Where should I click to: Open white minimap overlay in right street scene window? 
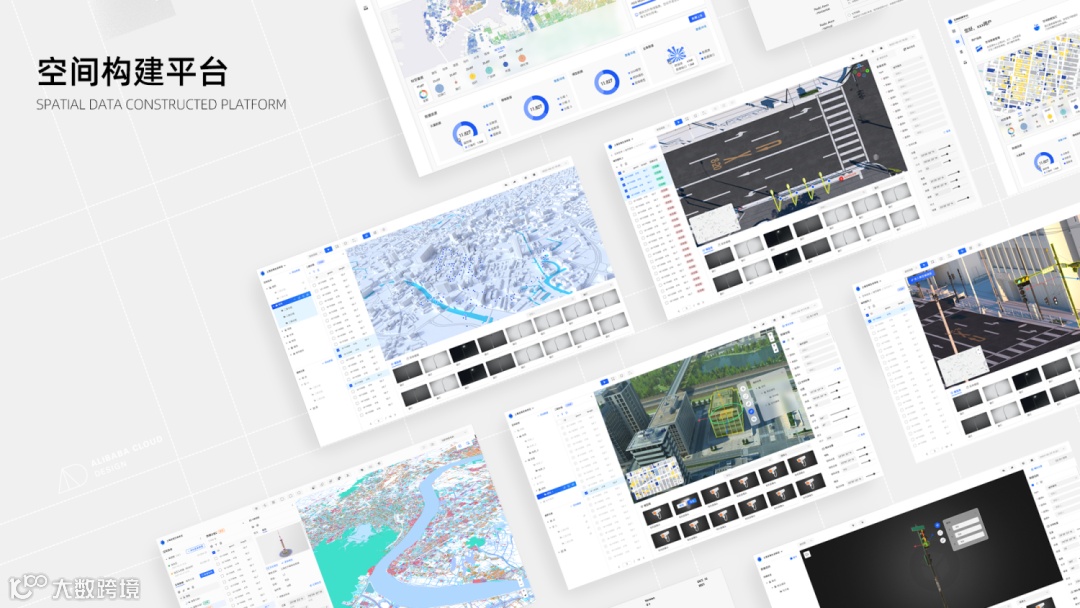click(964, 366)
